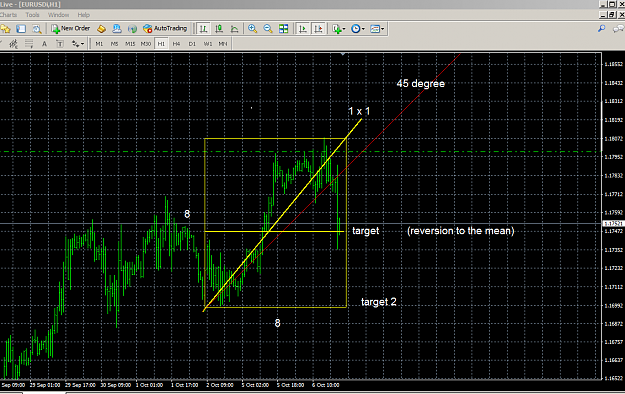Viewport: 625px width, 394px height.
Task: Open the MetaEditor yellow book icon
Action: coord(101,29)
